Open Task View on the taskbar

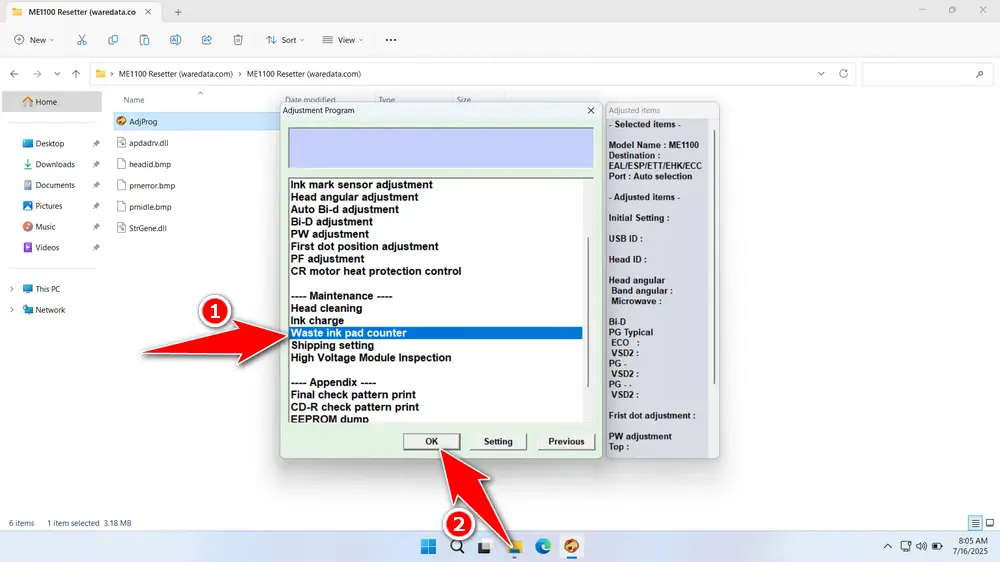[485, 547]
